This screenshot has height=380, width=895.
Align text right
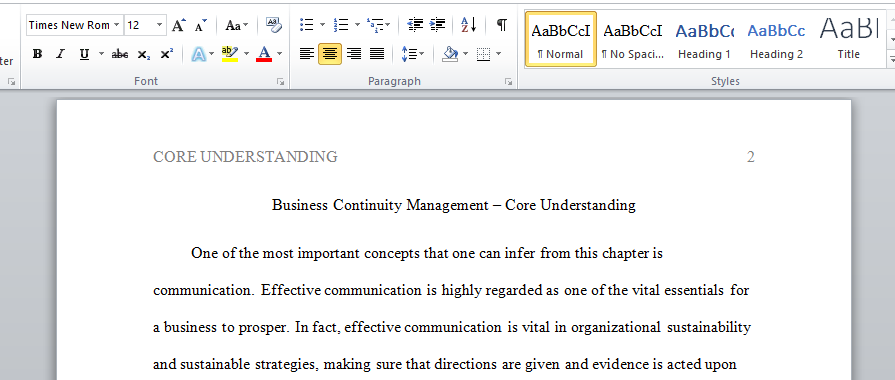tap(354, 54)
